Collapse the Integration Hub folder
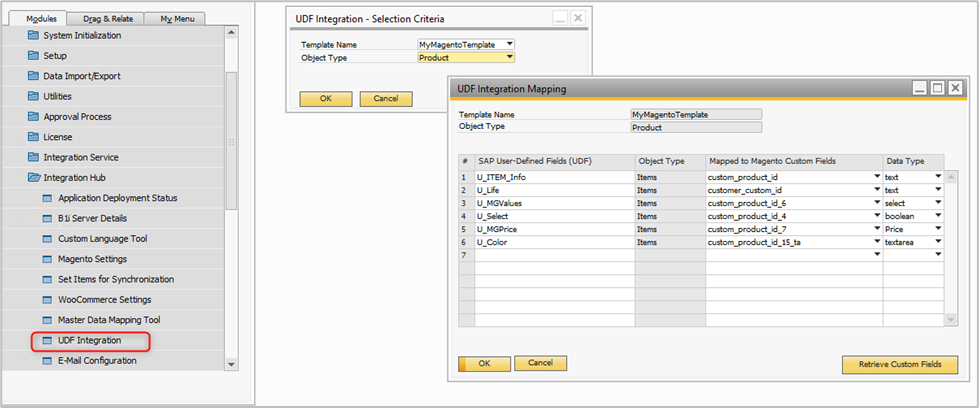979x408 pixels. pyautogui.click(x=33, y=178)
